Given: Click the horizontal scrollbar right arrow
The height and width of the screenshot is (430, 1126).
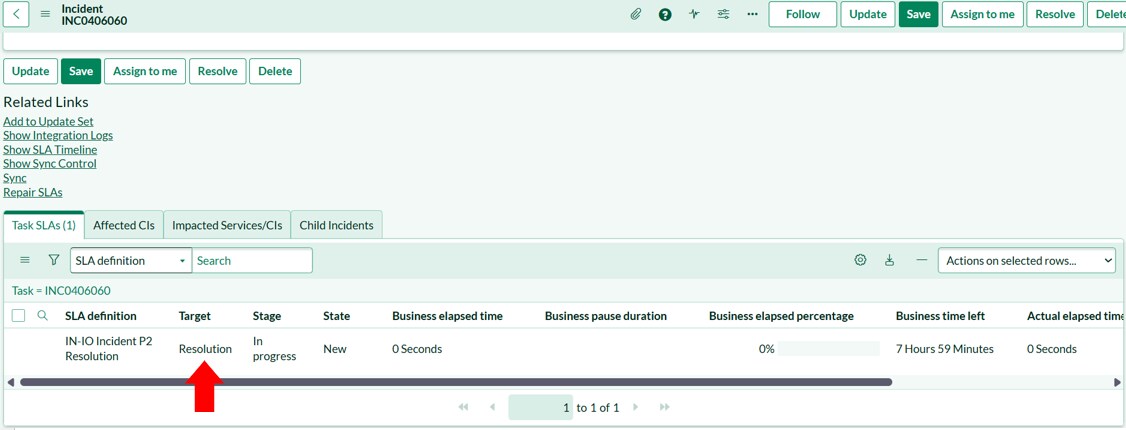Looking at the screenshot, I should pos(1116,382).
